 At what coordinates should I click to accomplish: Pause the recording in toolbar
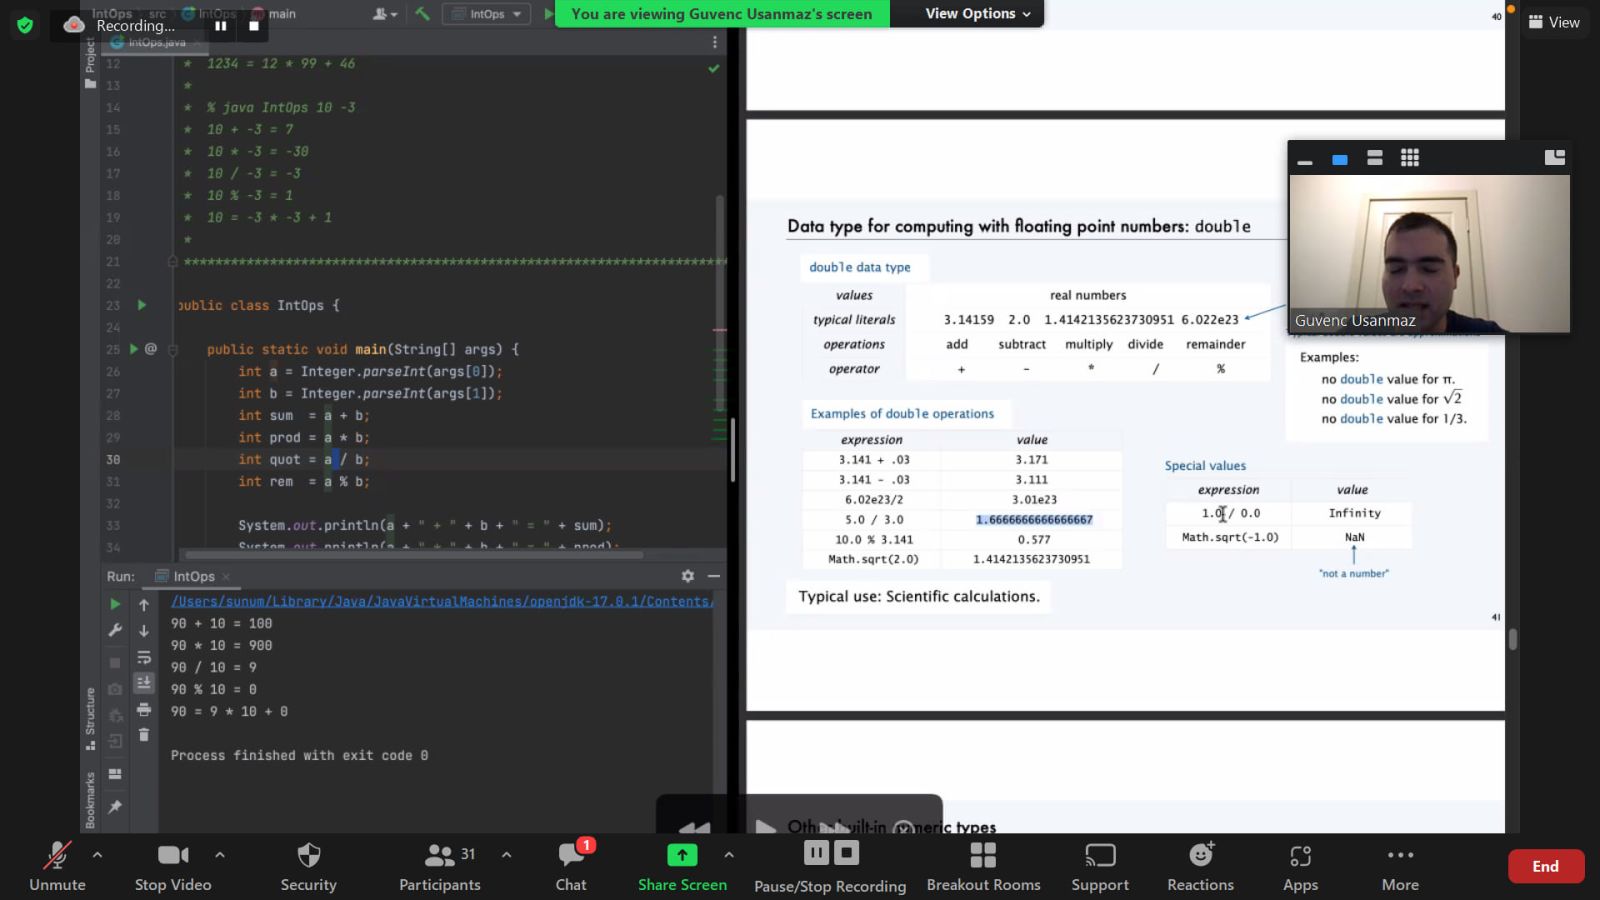point(817,853)
